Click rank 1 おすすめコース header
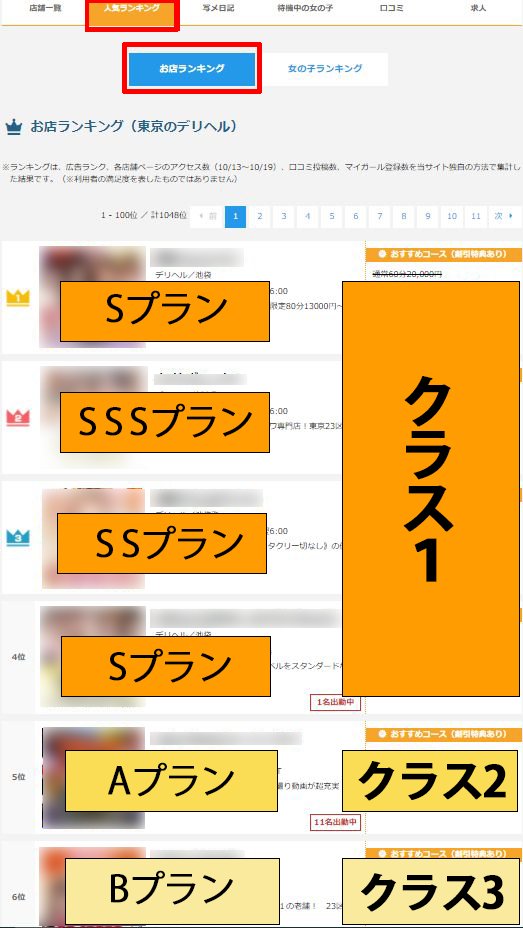The image size is (523, 928). point(443,254)
